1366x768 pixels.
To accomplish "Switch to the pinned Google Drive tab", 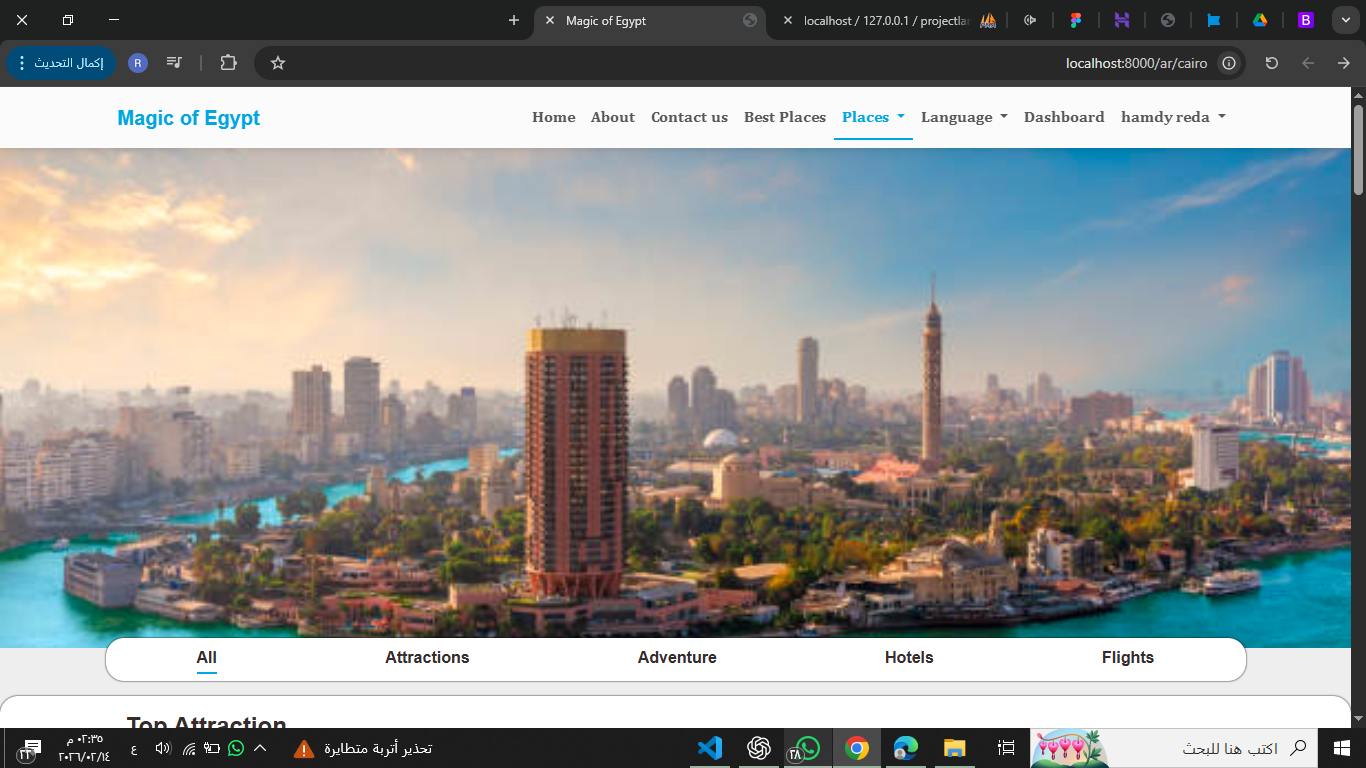I will pyautogui.click(x=1260, y=20).
